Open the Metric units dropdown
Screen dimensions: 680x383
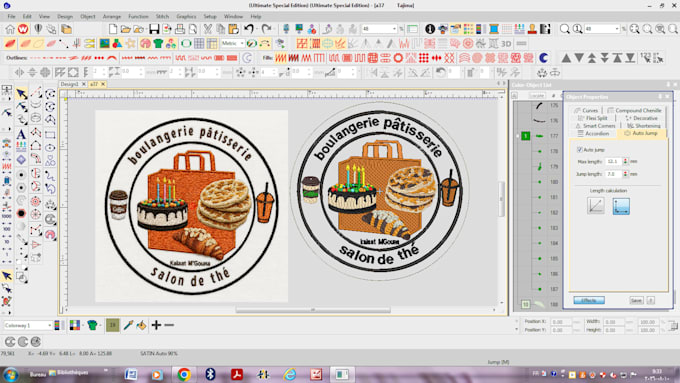point(232,43)
